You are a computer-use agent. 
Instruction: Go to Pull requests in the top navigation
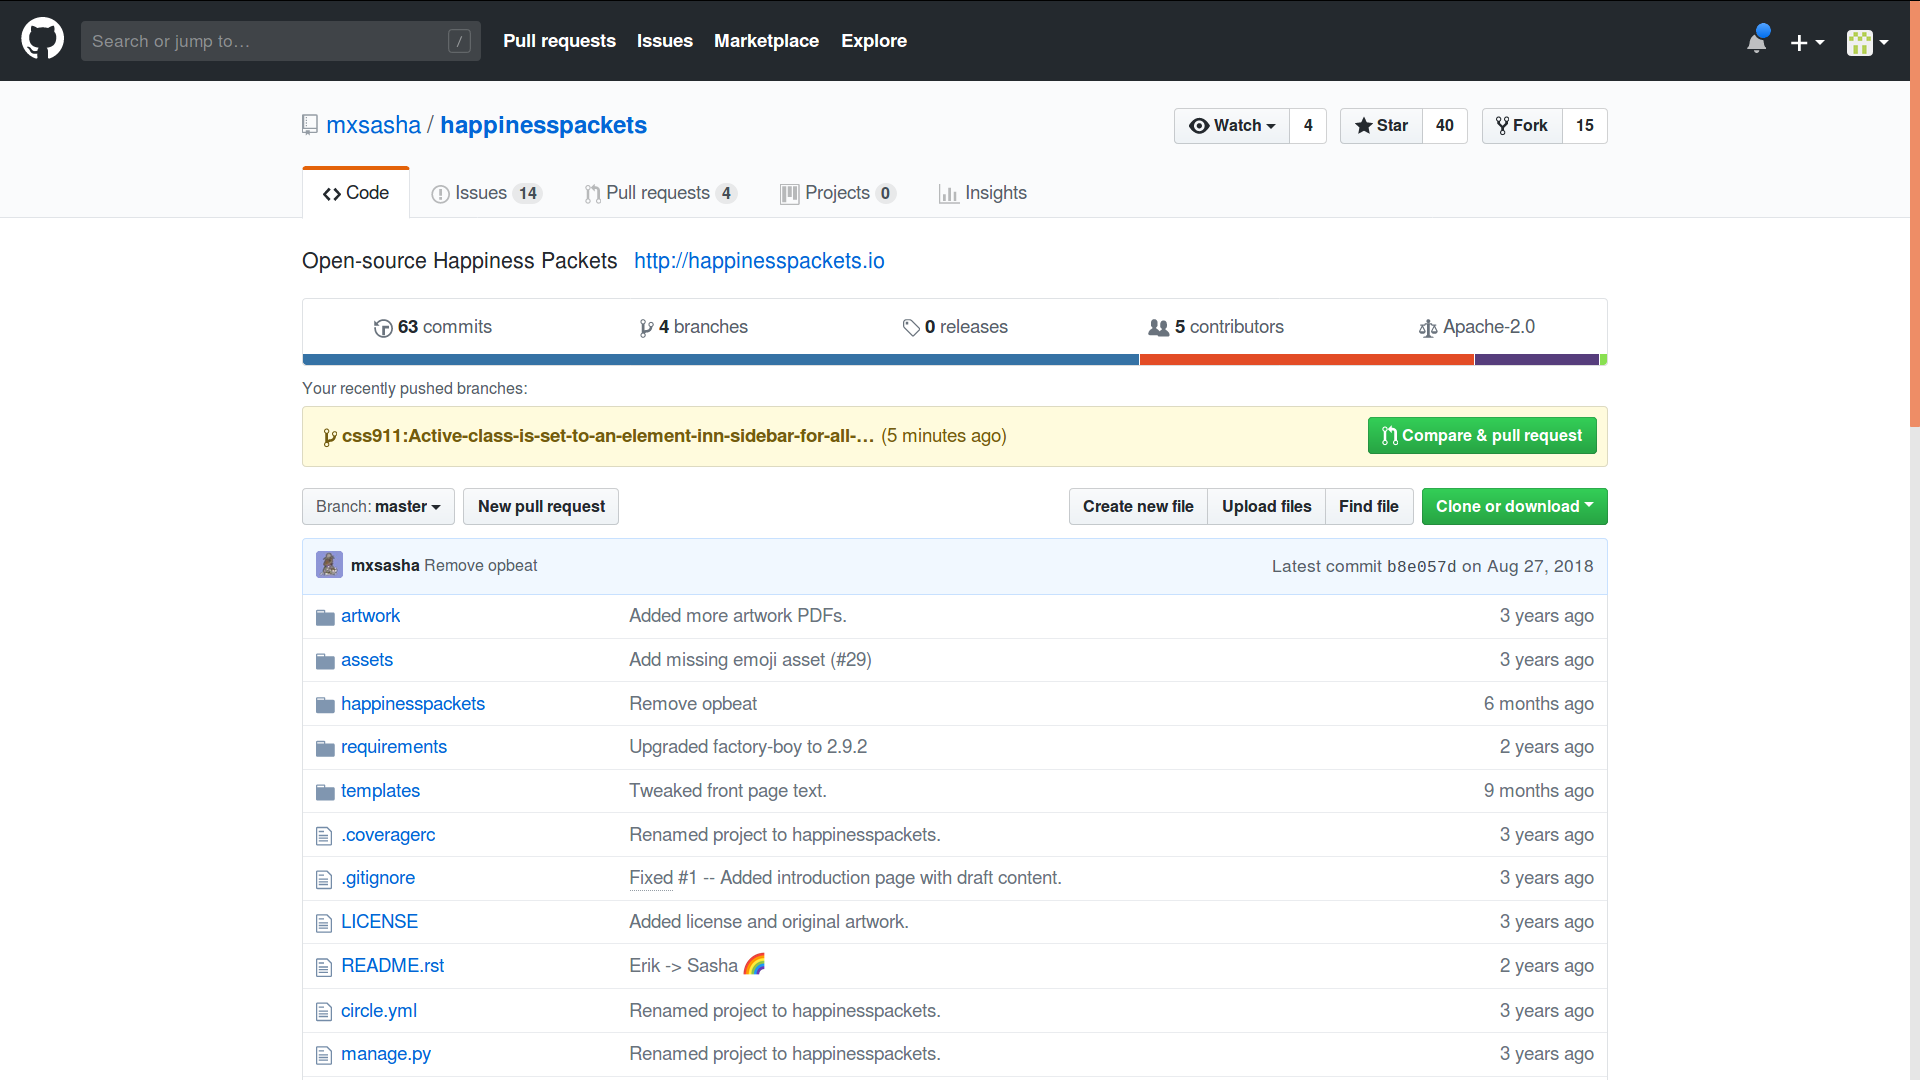559,41
